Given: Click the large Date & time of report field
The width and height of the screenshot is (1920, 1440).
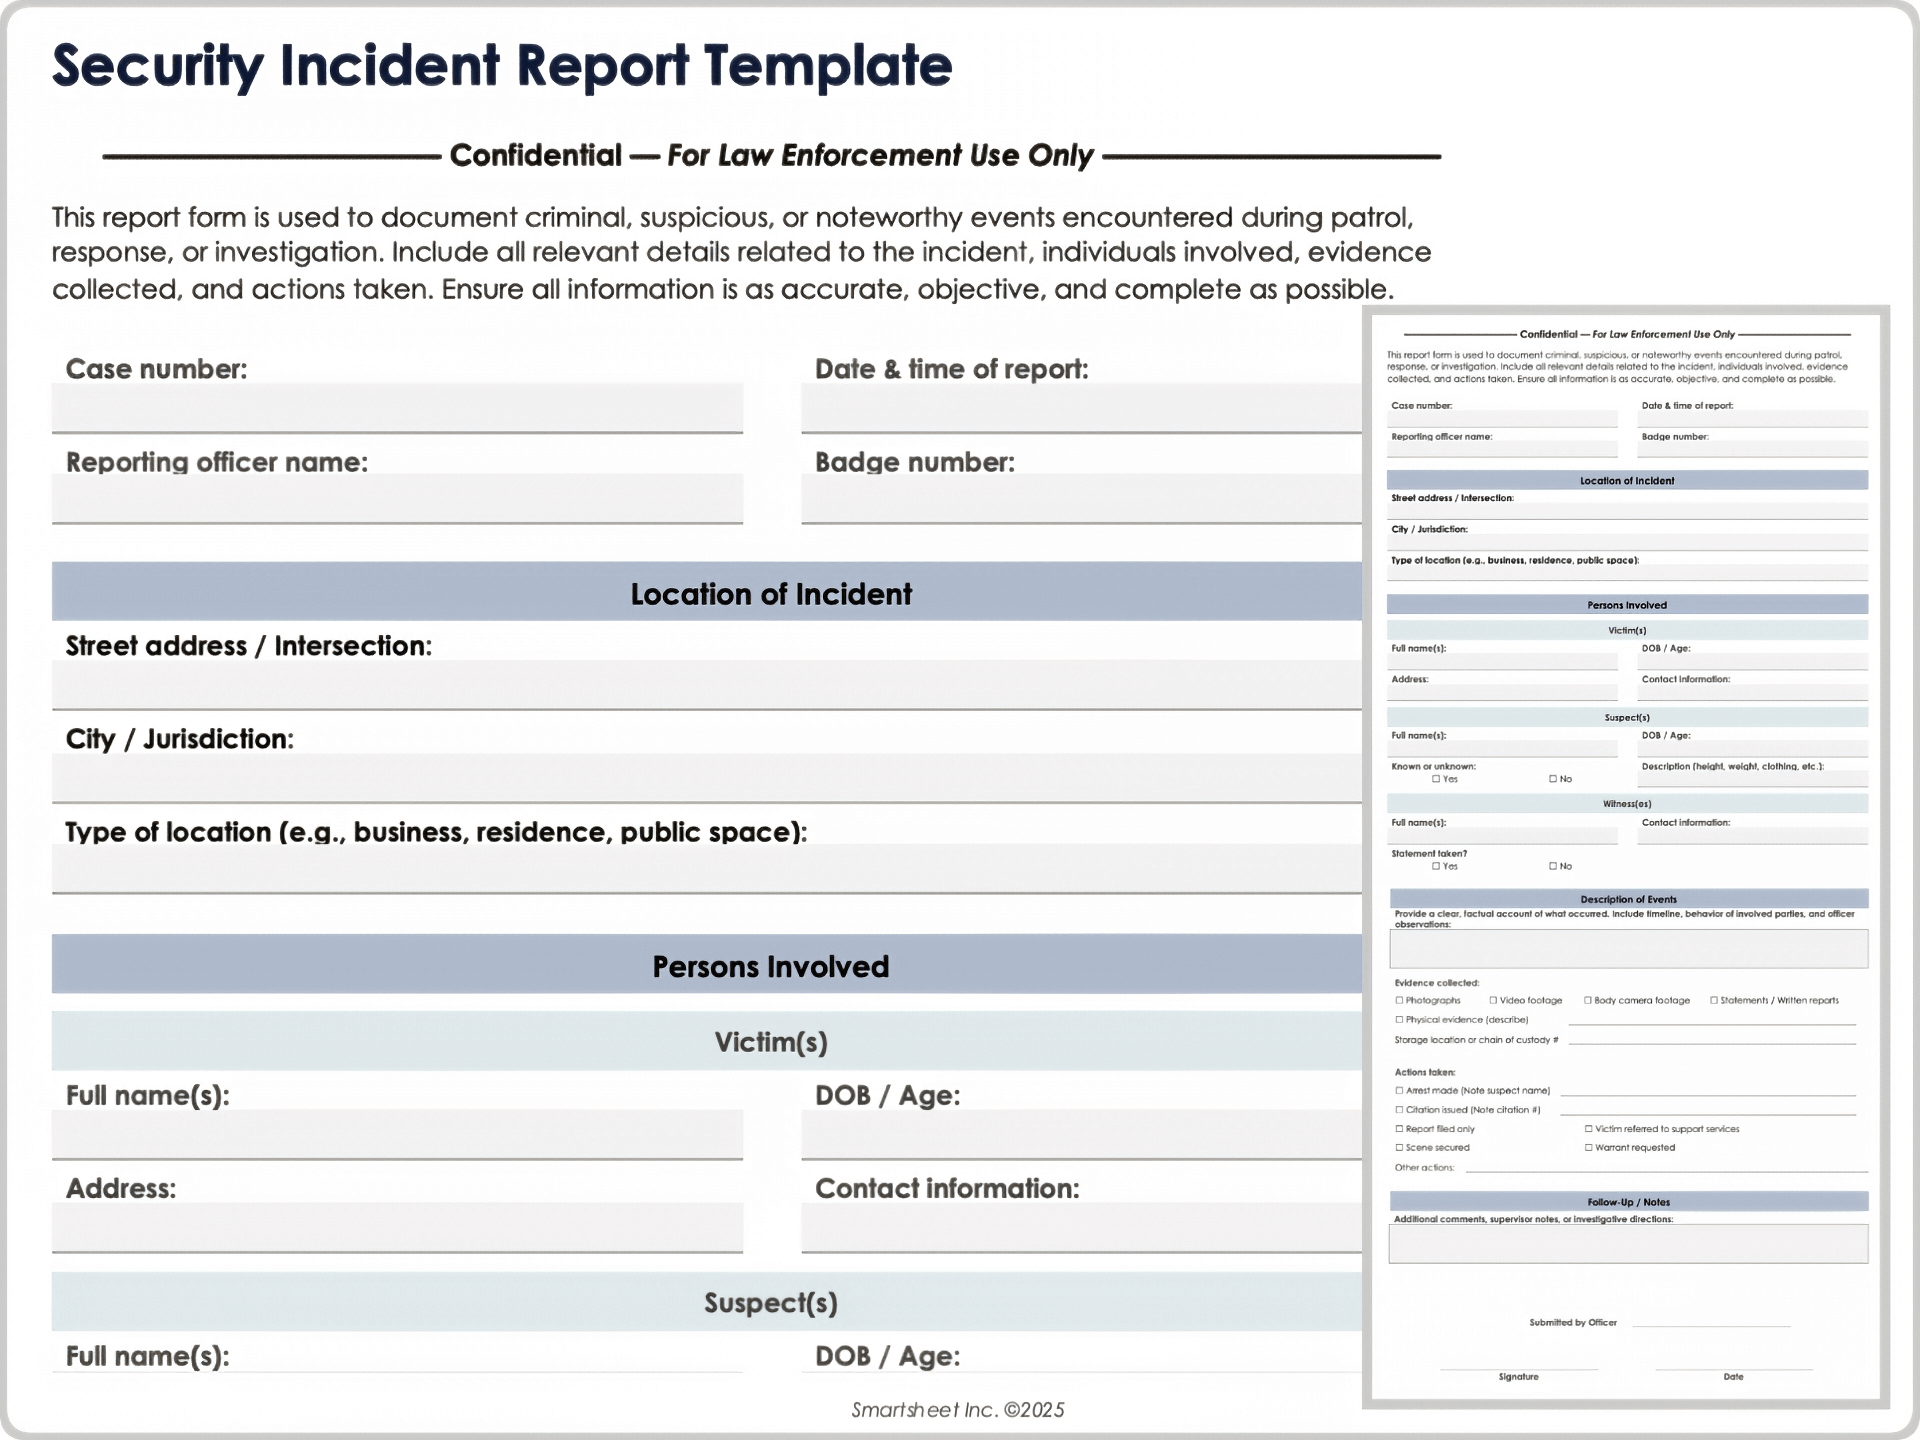Looking at the screenshot, I should [x=1080, y=408].
